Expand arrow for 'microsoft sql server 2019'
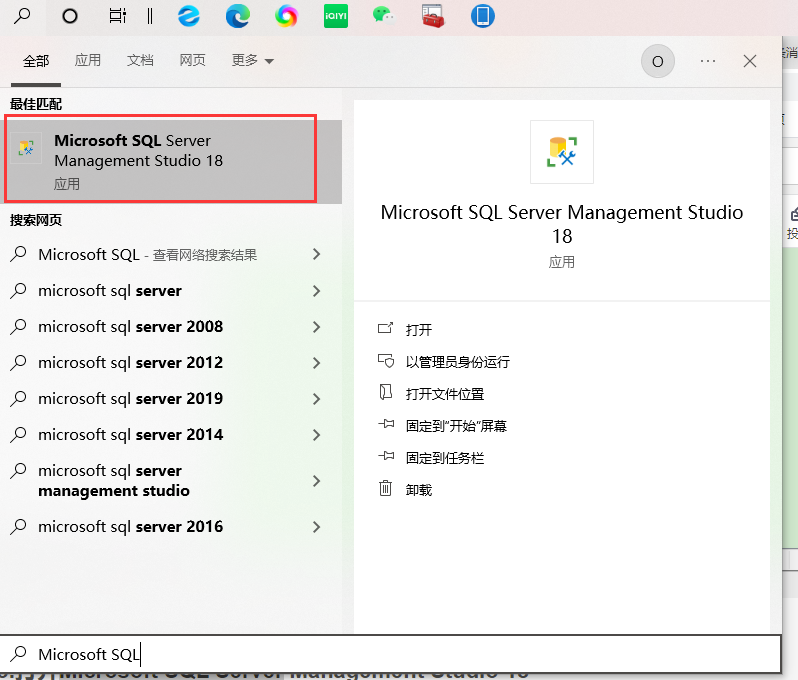Screen dimensions: 798x680 pos(317,399)
